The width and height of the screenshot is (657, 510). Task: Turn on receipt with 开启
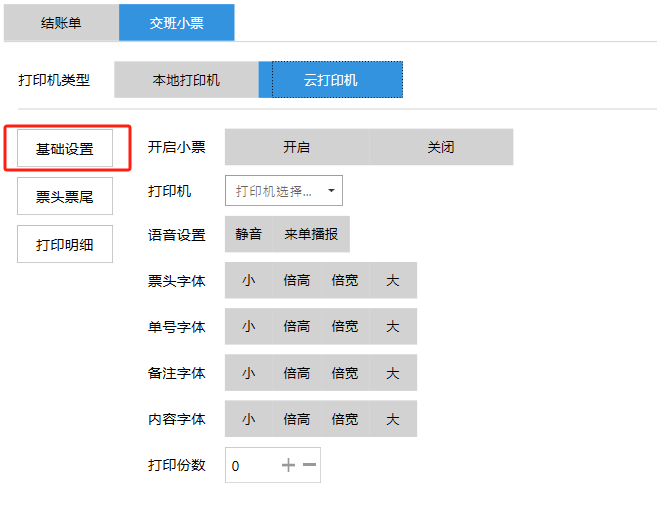[x=296, y=147]
